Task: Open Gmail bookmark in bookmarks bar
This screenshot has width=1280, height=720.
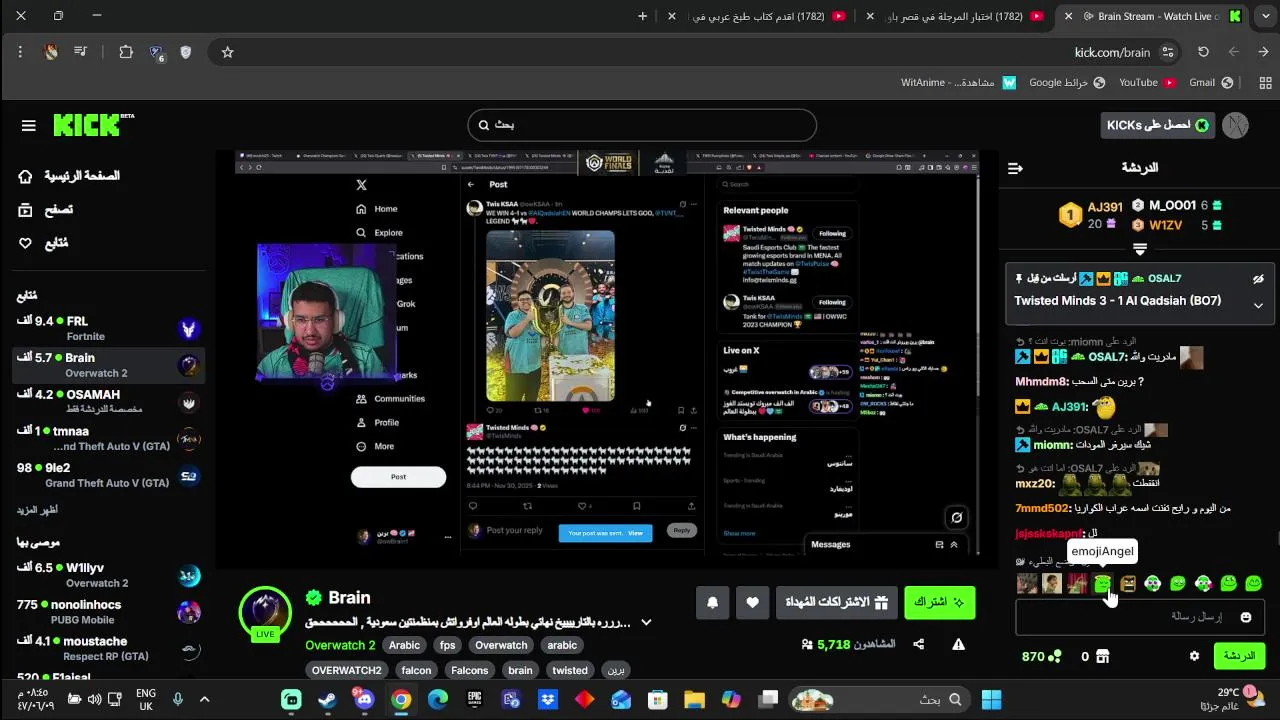Action: (1210, 82)
